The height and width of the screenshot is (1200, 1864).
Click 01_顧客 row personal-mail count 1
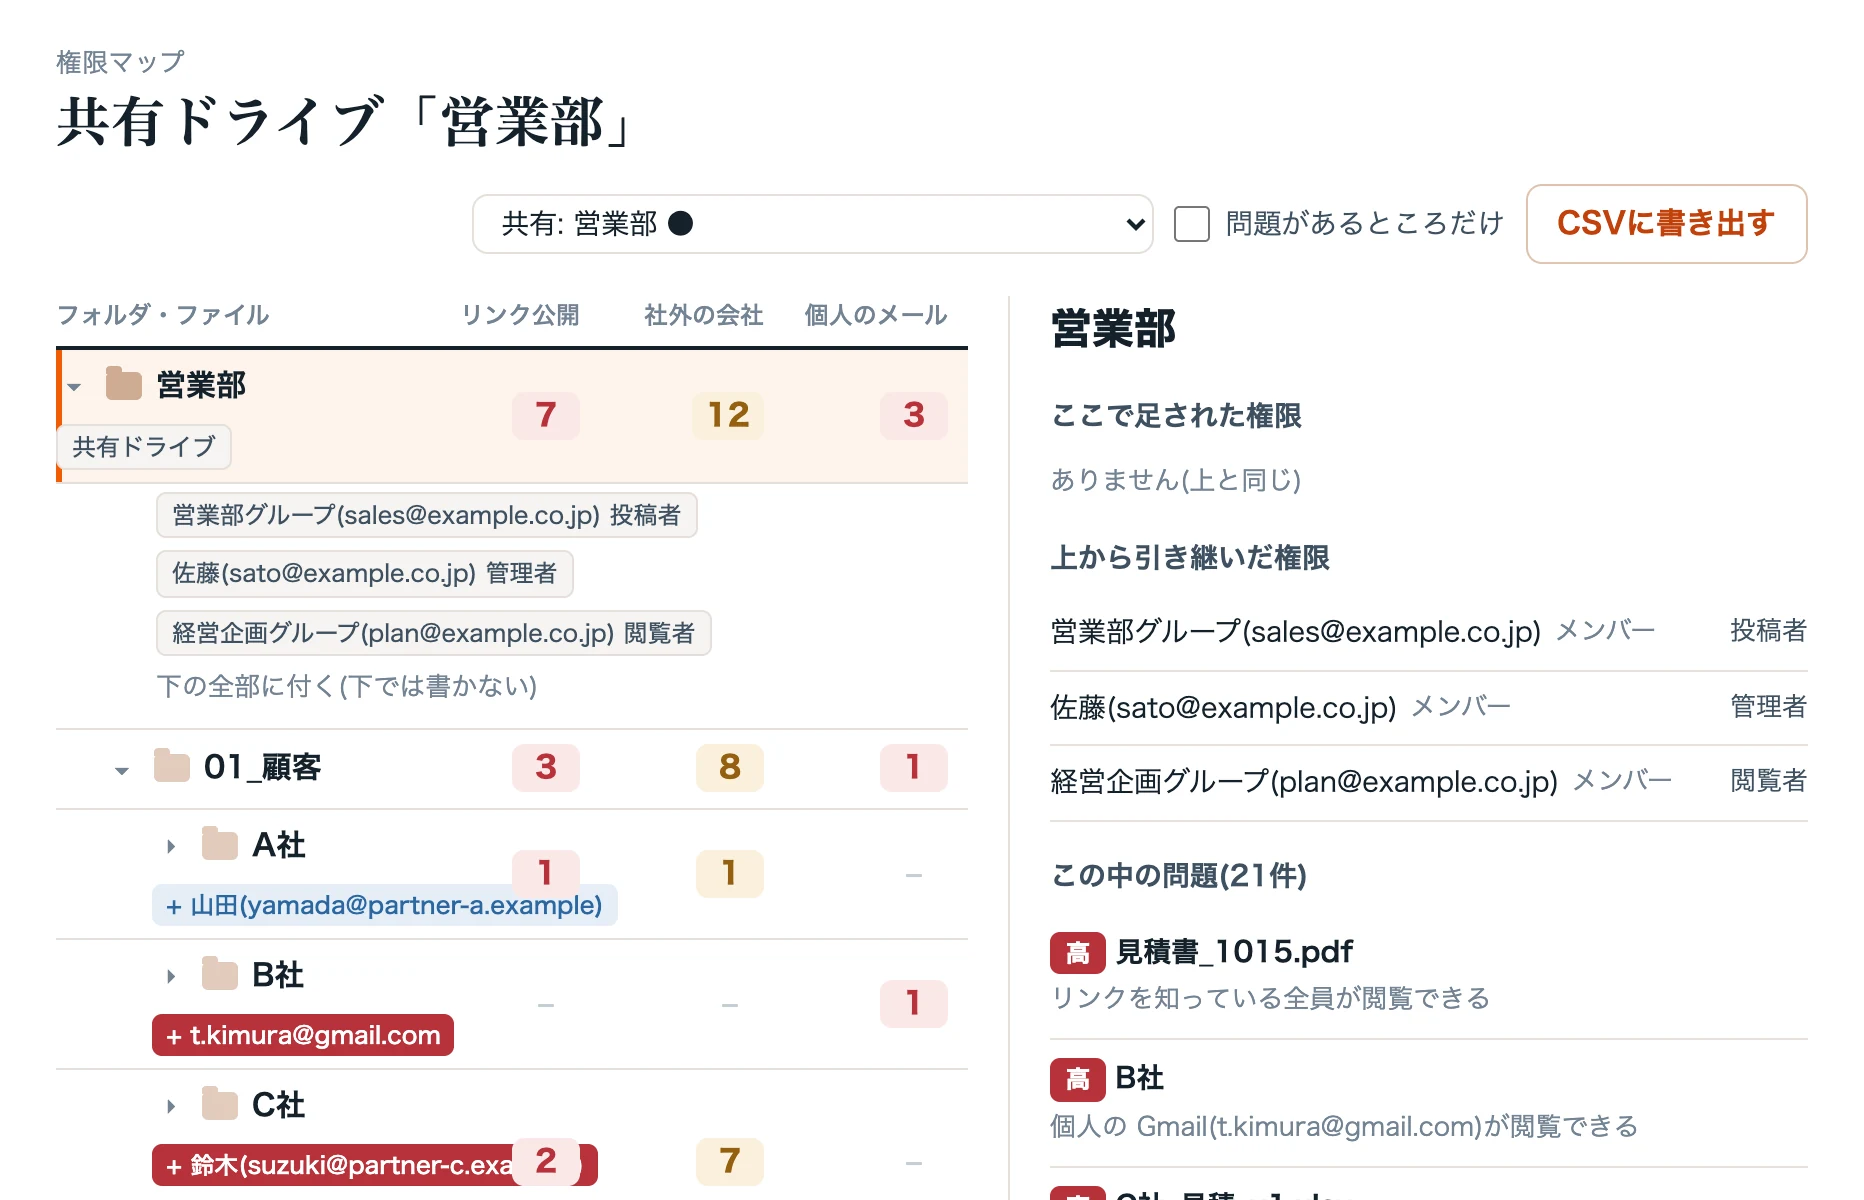914,767
